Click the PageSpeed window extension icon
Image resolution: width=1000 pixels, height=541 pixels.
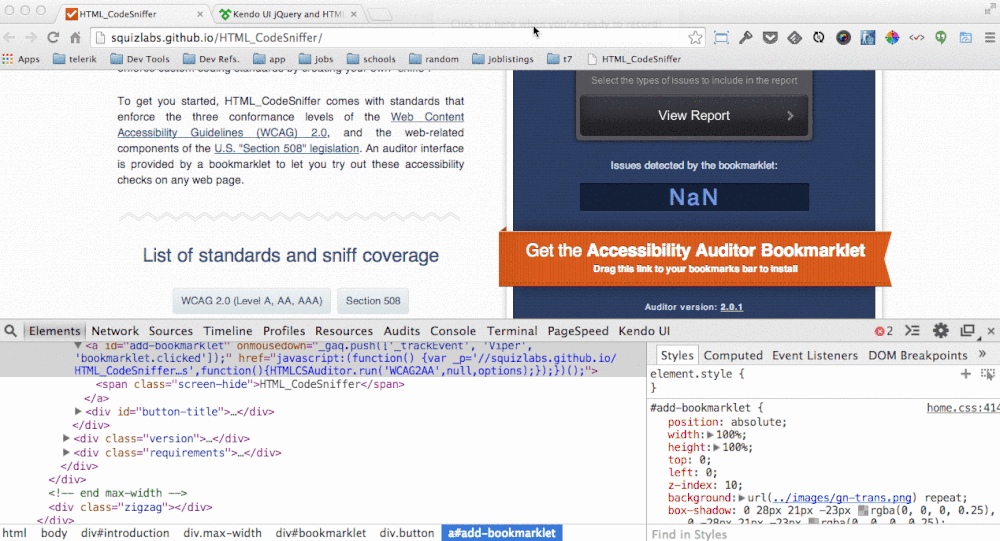pyautogui.click(x=966, y=38)
